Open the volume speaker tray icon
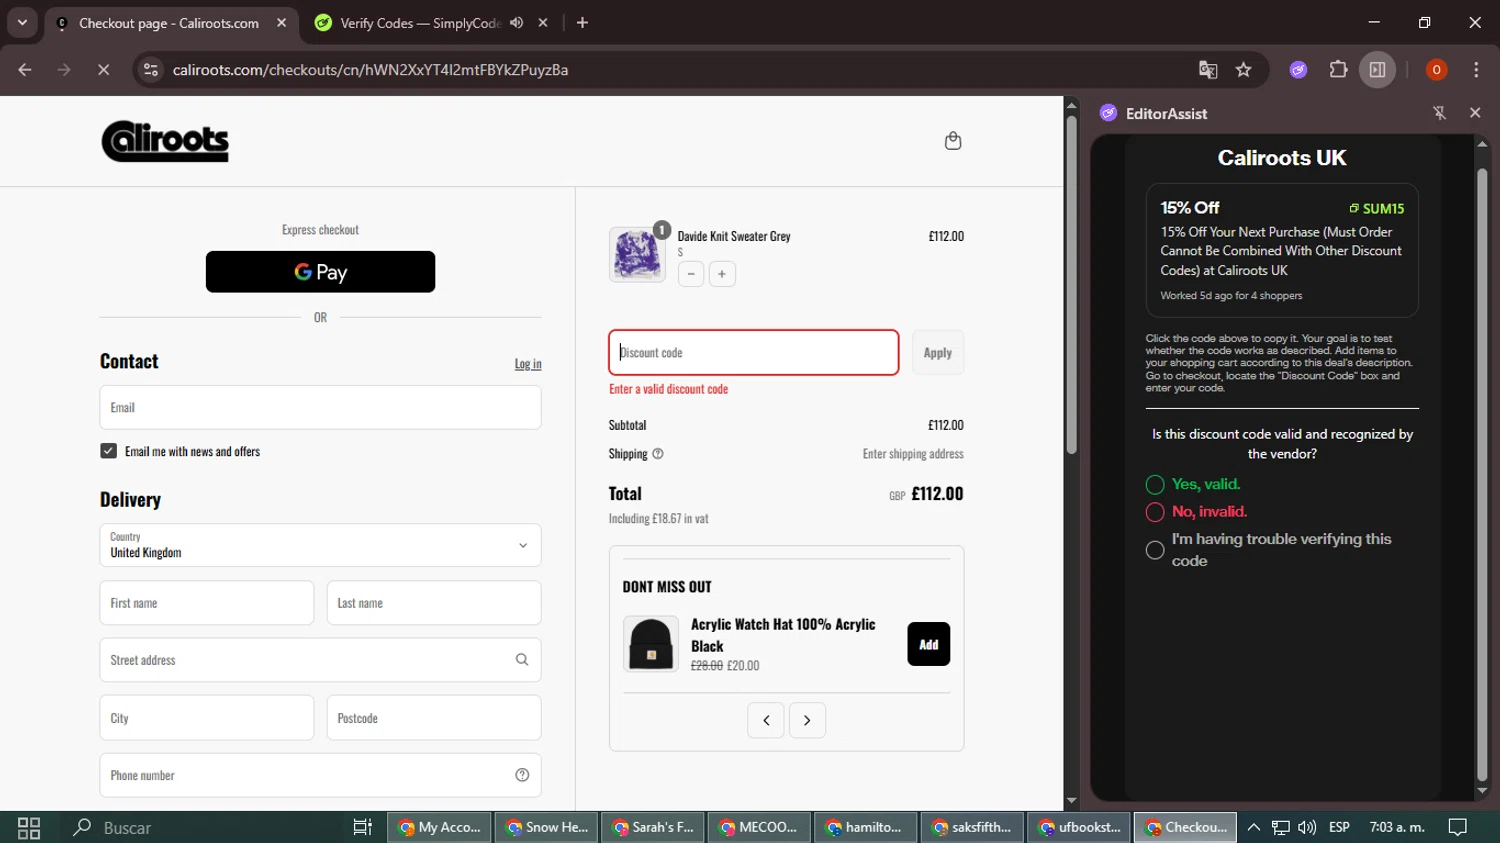 point(1307,827)
